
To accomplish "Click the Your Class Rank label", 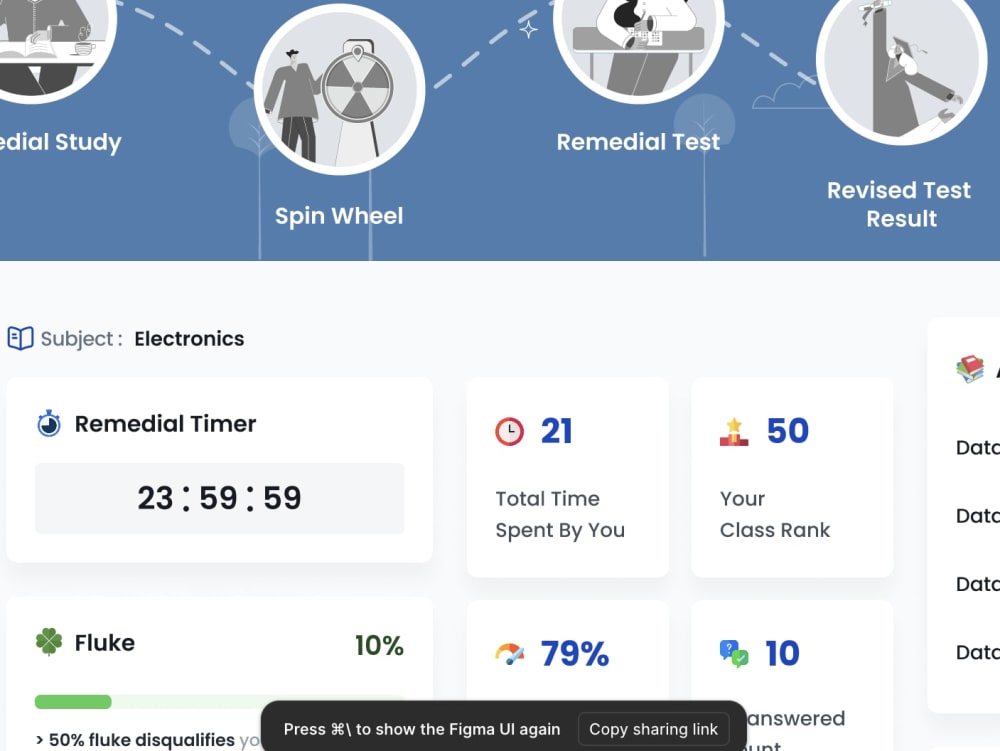I will click(x=775, y=514).
